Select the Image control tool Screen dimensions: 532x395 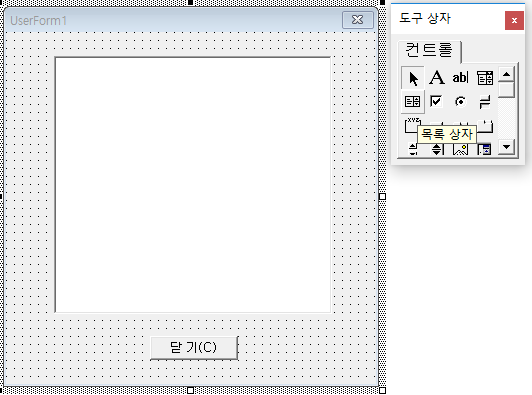[460, 149]
